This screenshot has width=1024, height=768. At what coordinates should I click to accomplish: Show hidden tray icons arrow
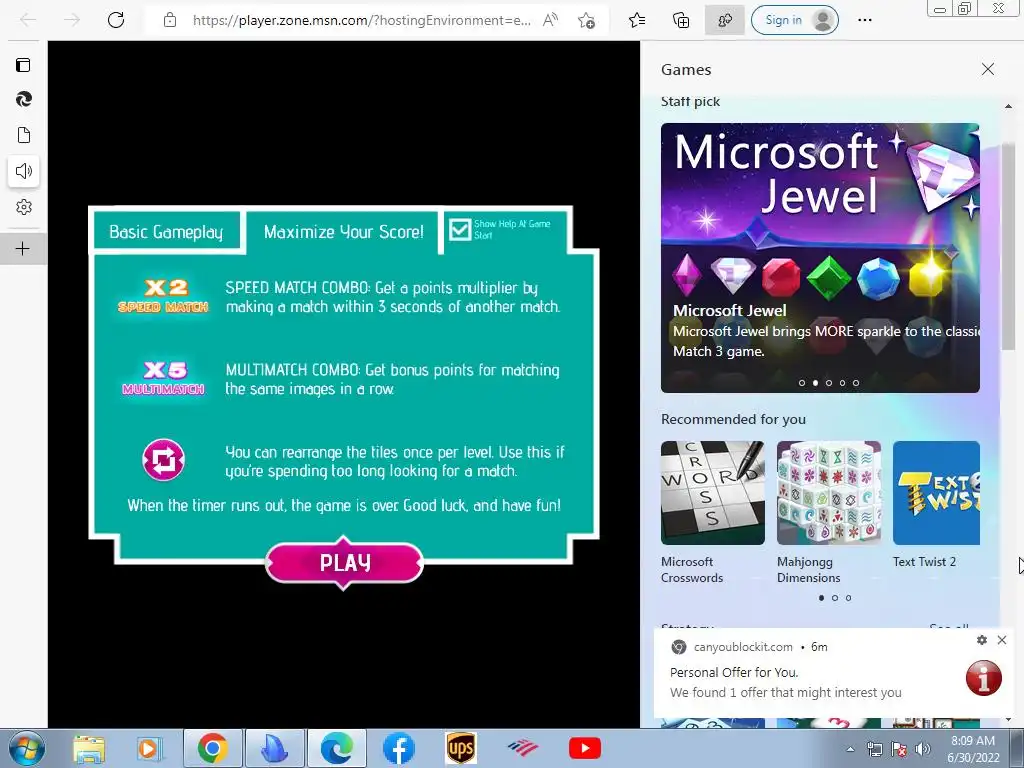coord(850,749)
